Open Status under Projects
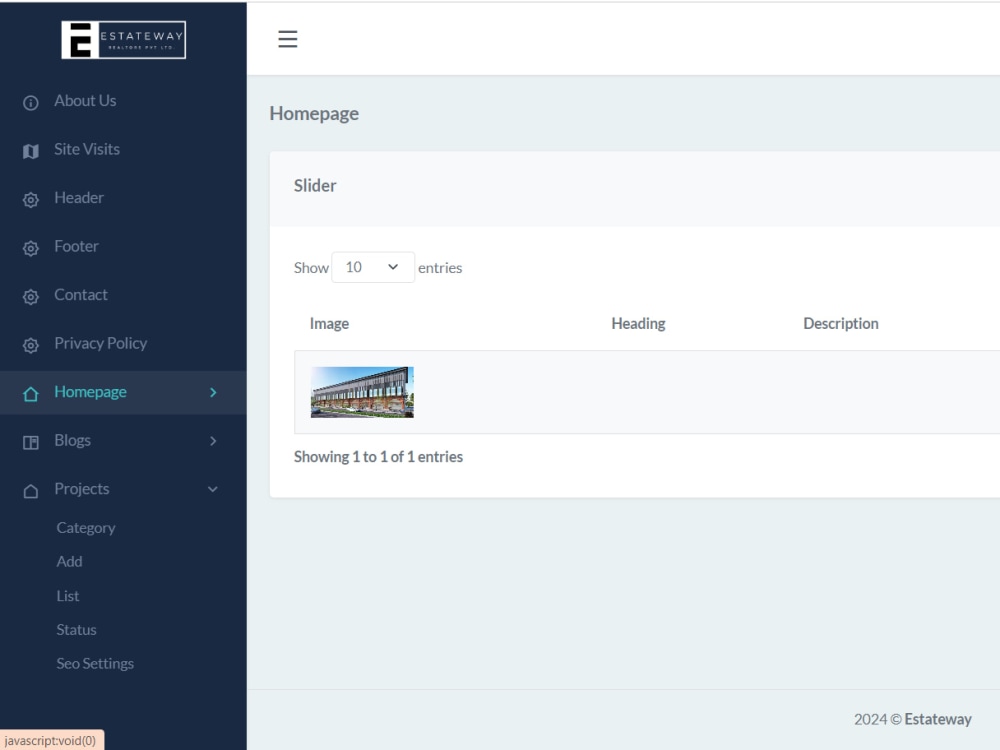1000x750 pixels. point(76,629)
